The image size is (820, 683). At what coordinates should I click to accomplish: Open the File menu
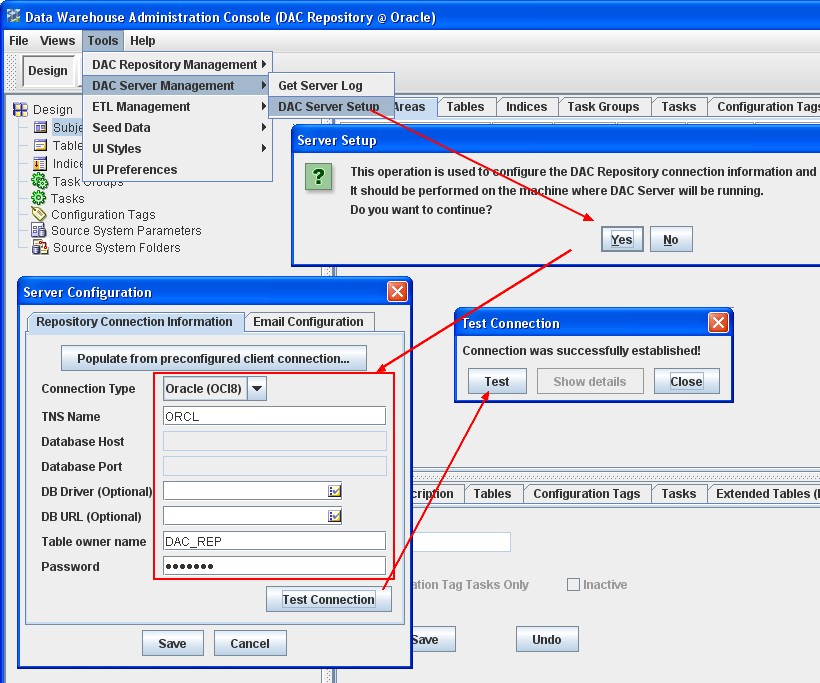[19, 41]
